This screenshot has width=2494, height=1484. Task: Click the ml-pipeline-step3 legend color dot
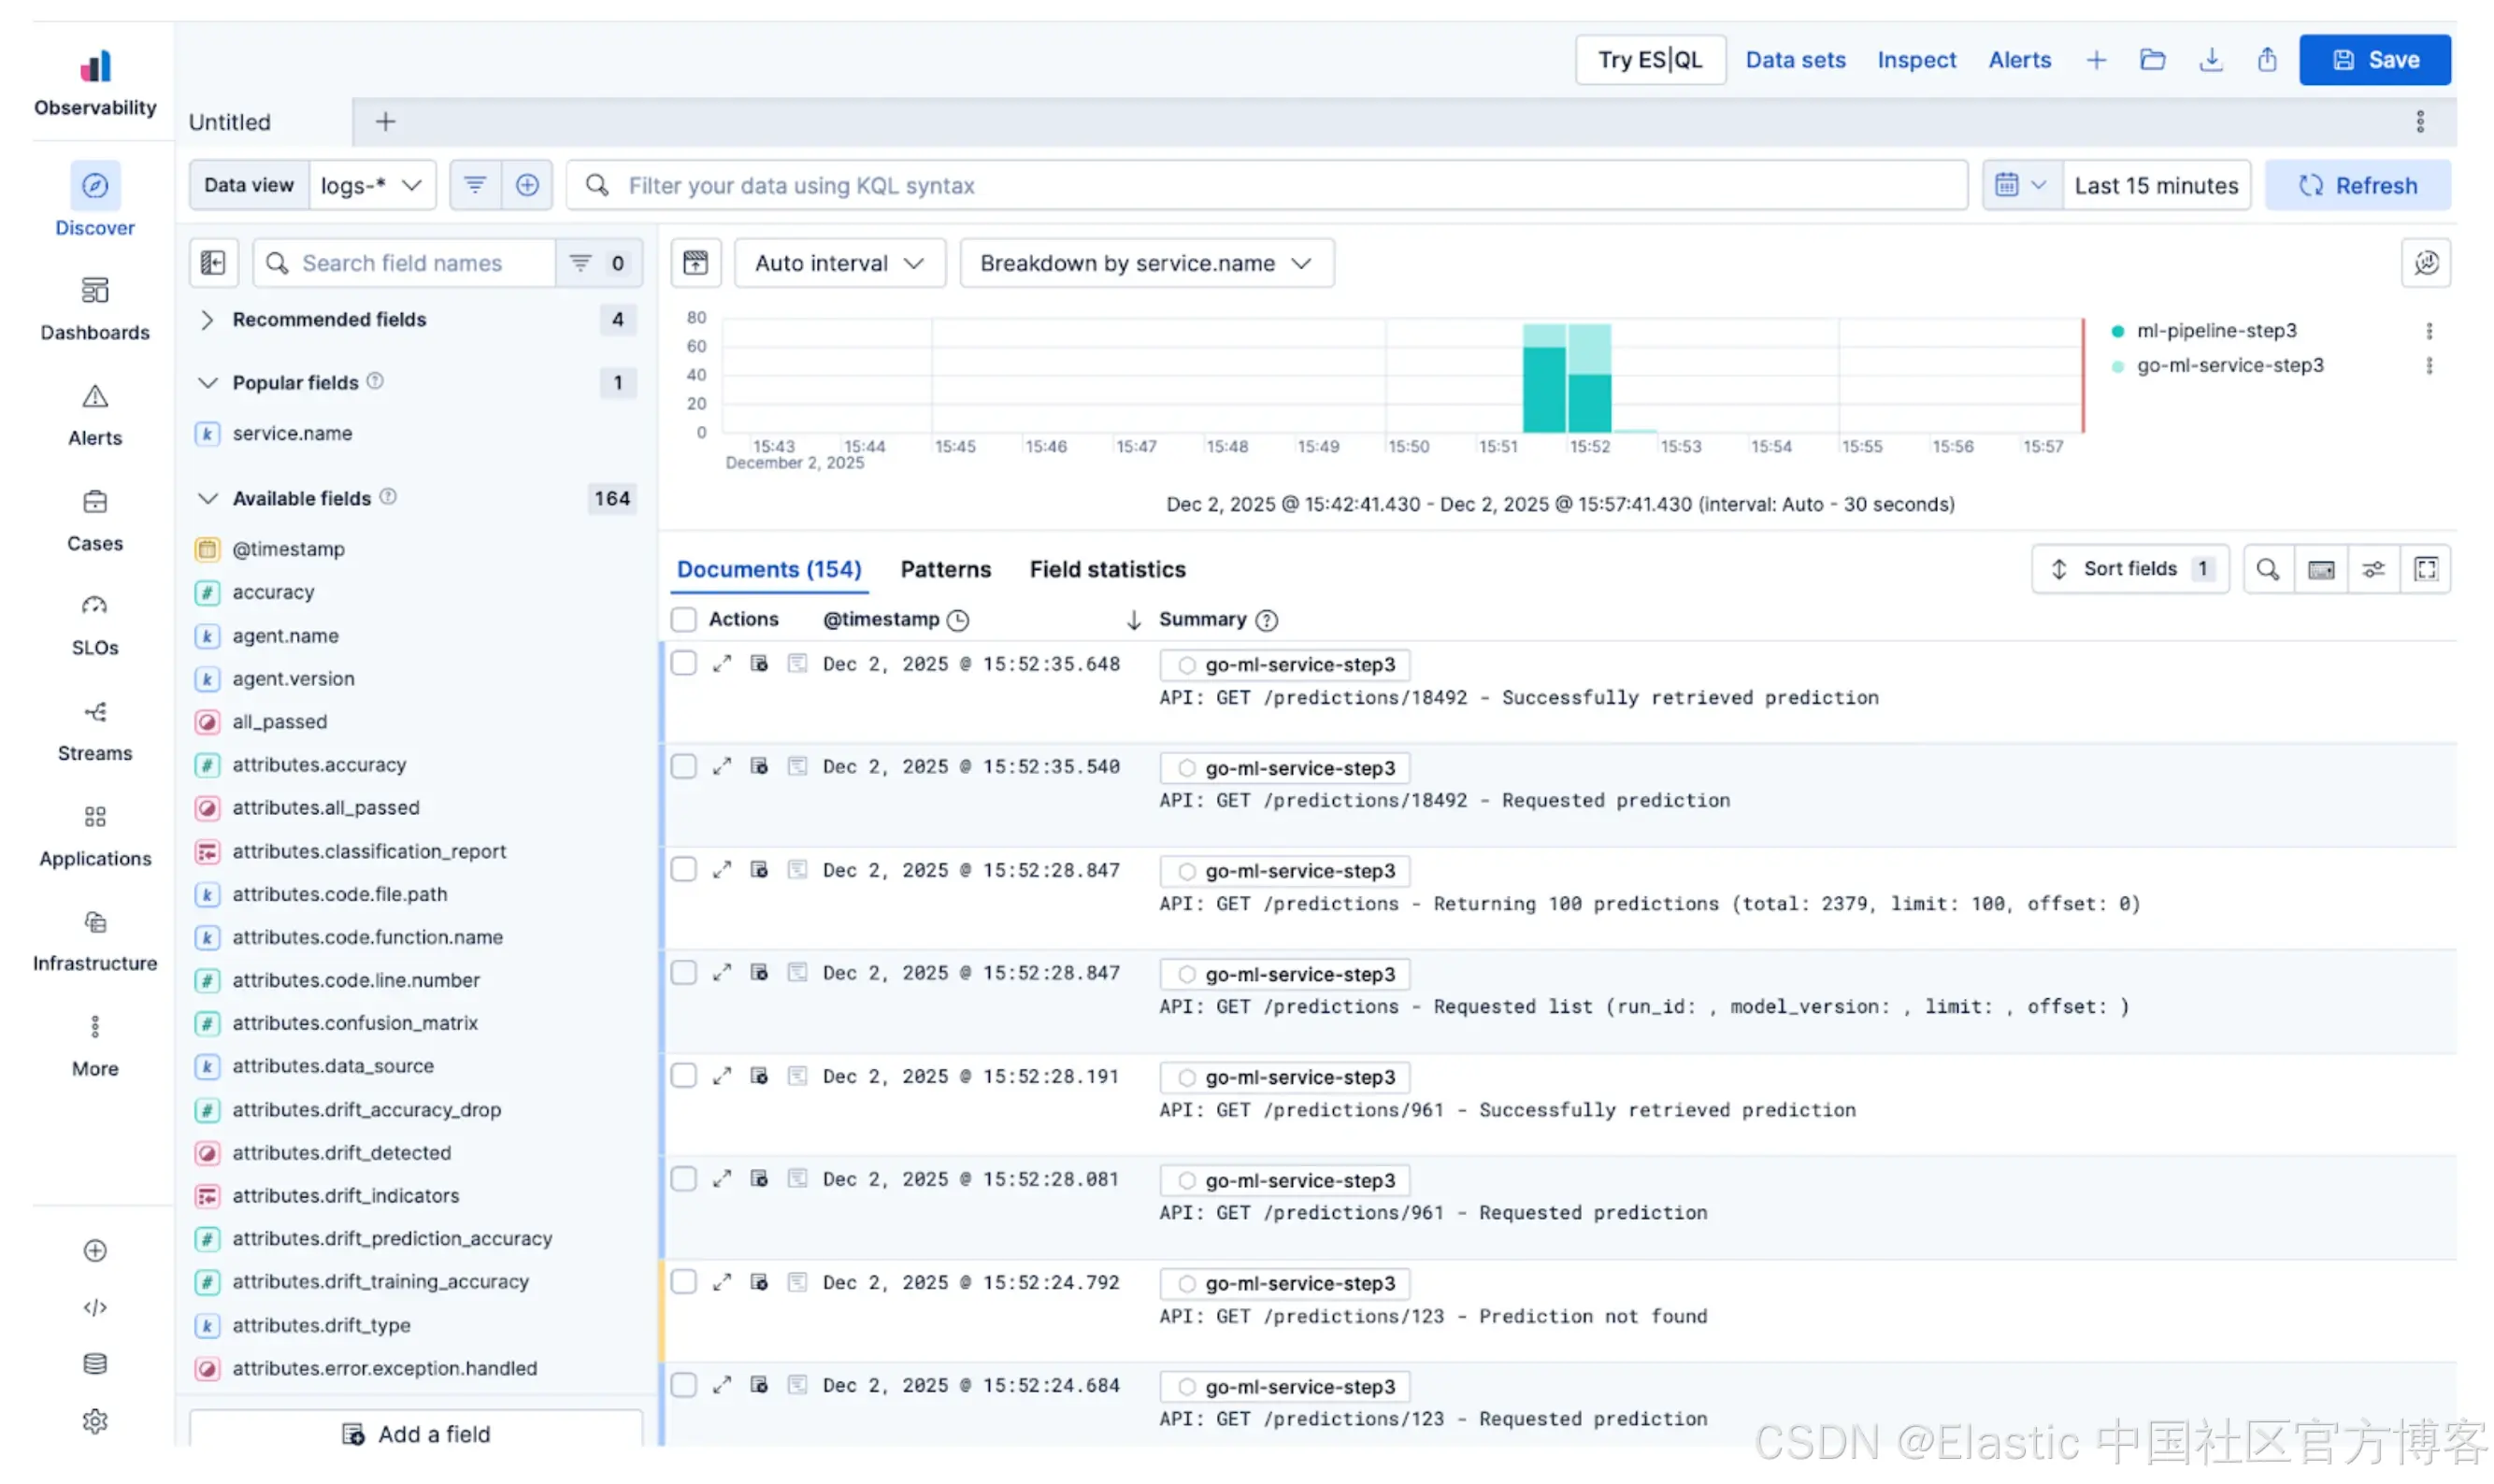pos(2117,331)
